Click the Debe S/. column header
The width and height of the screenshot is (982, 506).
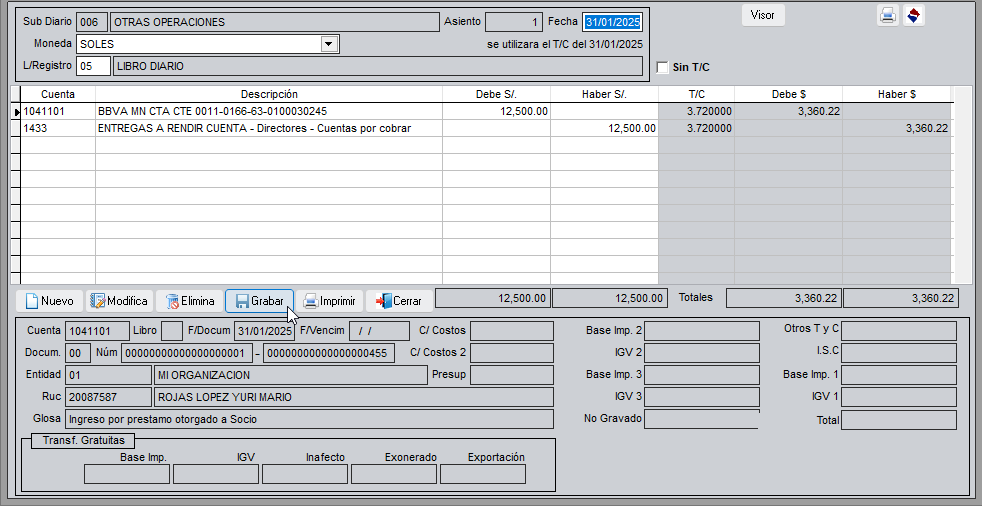496,95
